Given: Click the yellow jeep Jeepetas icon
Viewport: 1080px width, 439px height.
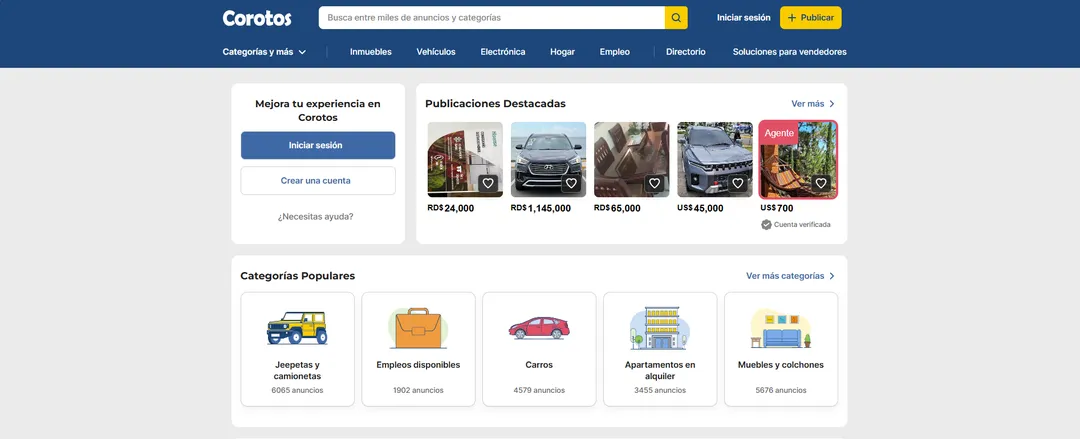Looking at the screenshot, I should click(x=298, y=327).
